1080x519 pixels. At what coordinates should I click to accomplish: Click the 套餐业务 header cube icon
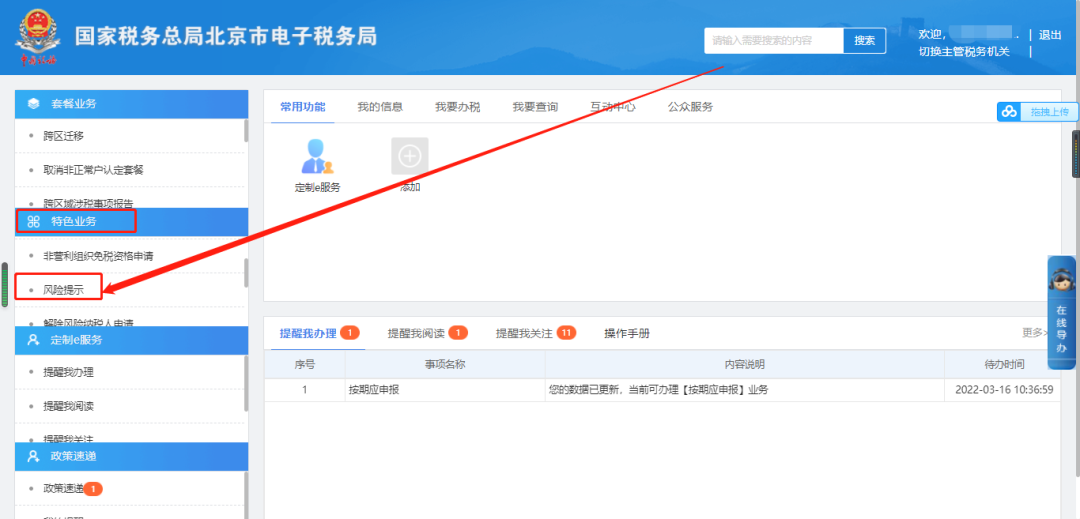[x=33, y=103]
